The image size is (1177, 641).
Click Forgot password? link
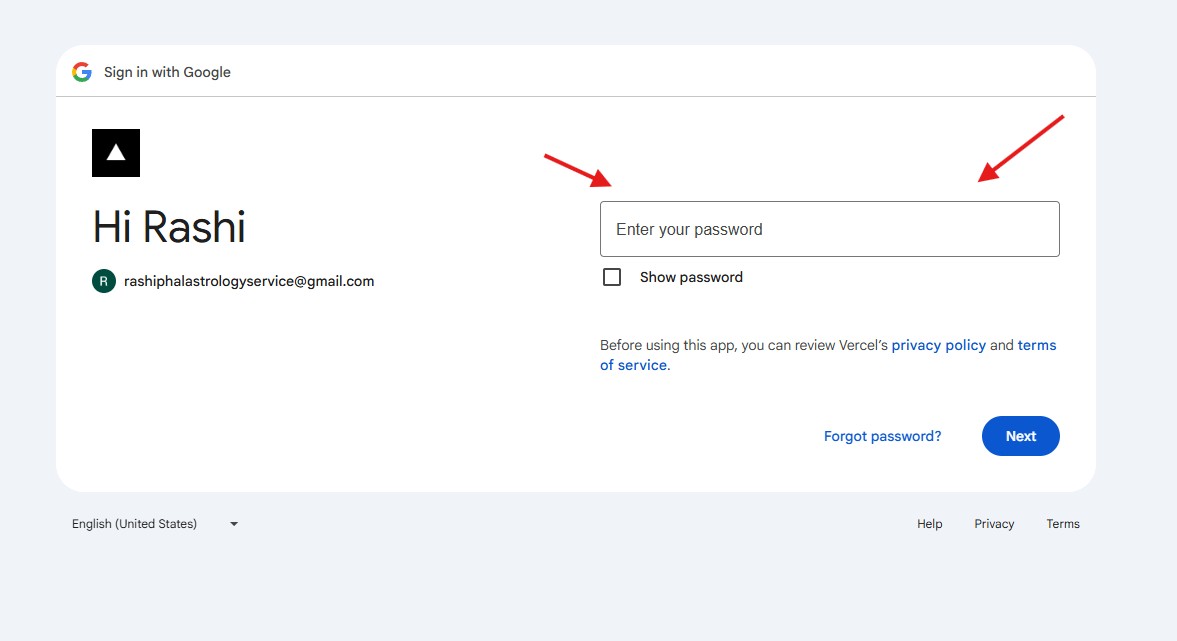882,436
